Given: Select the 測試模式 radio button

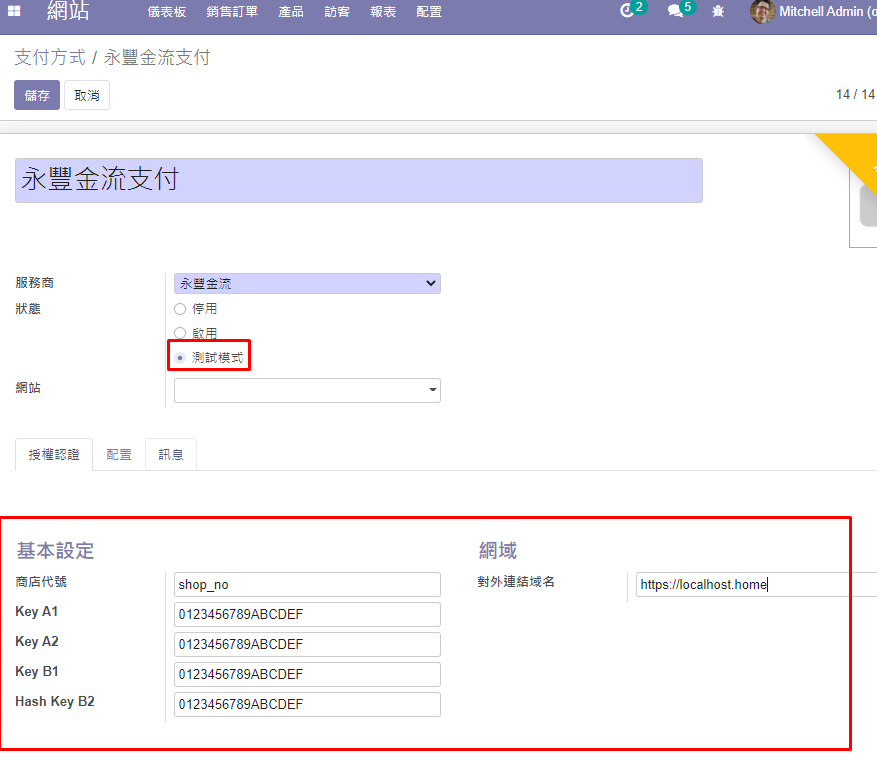Looking at the screenshot, I should (180, 358).
